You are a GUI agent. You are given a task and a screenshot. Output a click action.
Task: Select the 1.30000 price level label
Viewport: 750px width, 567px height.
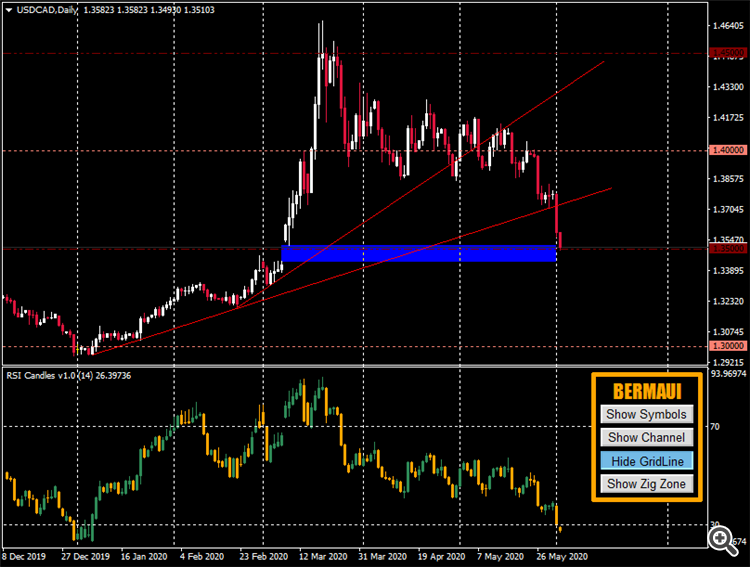coord(728,345)
